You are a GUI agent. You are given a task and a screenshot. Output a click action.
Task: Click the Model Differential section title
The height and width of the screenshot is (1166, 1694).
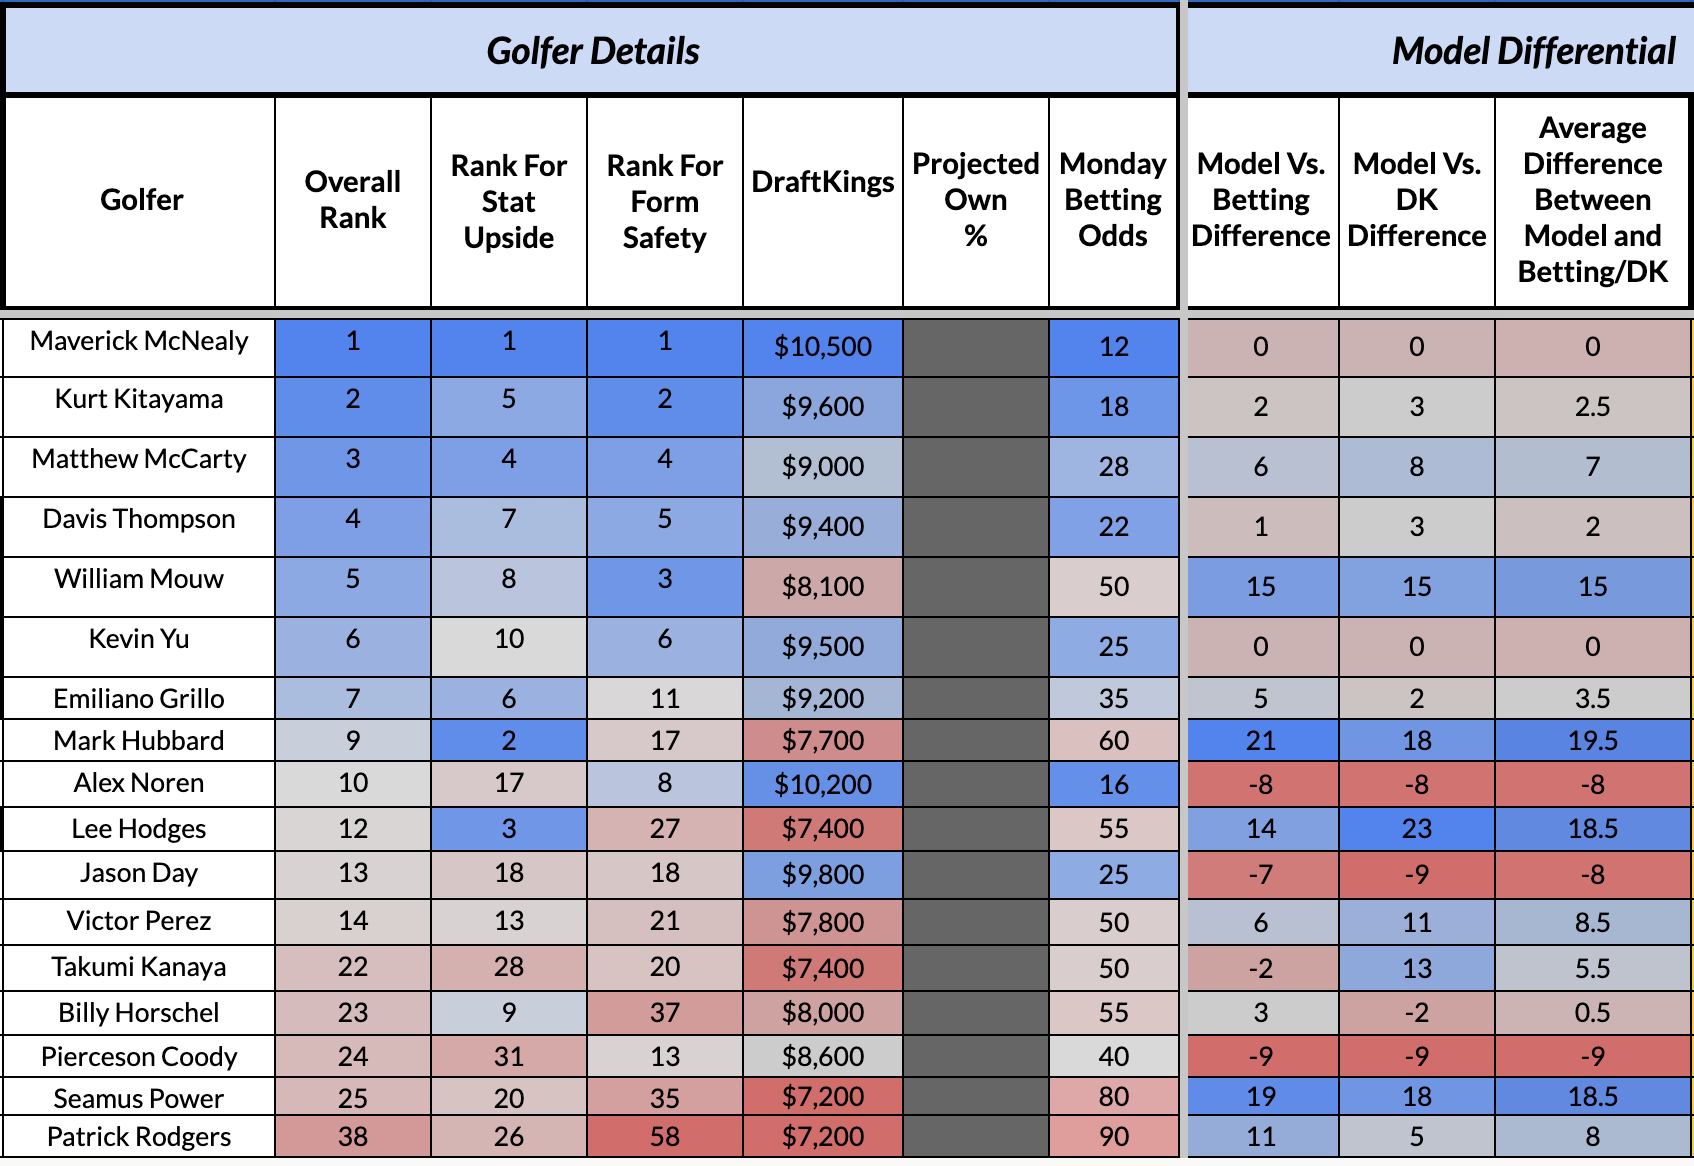point(1532,51)
